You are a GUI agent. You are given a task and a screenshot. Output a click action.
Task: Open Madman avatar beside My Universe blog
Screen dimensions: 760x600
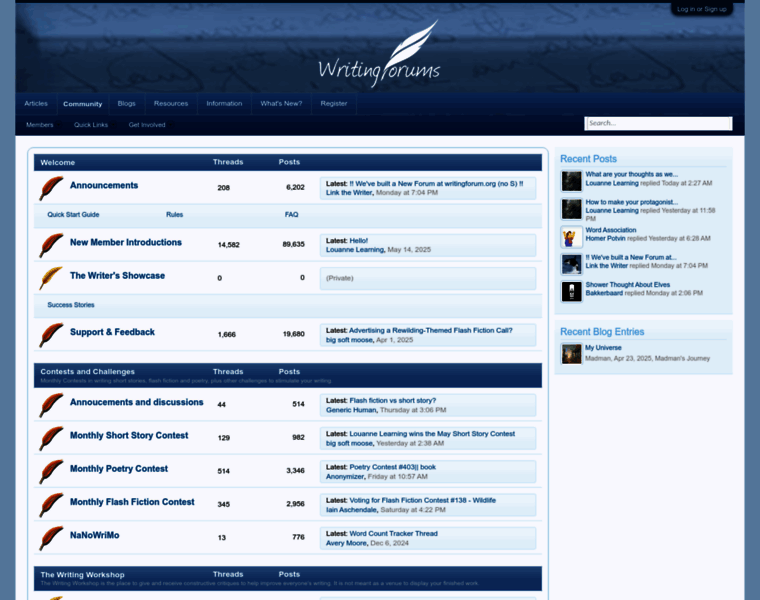click(571, 354)
